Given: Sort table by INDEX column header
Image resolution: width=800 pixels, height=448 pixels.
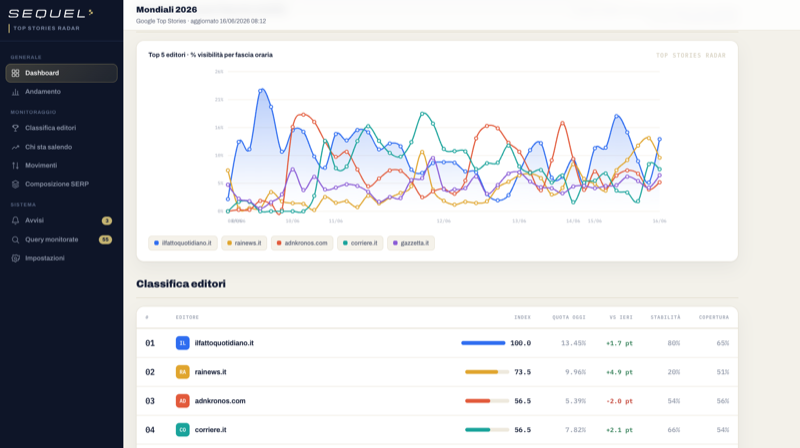Looking at the screenshot, I should pos(522,317).
